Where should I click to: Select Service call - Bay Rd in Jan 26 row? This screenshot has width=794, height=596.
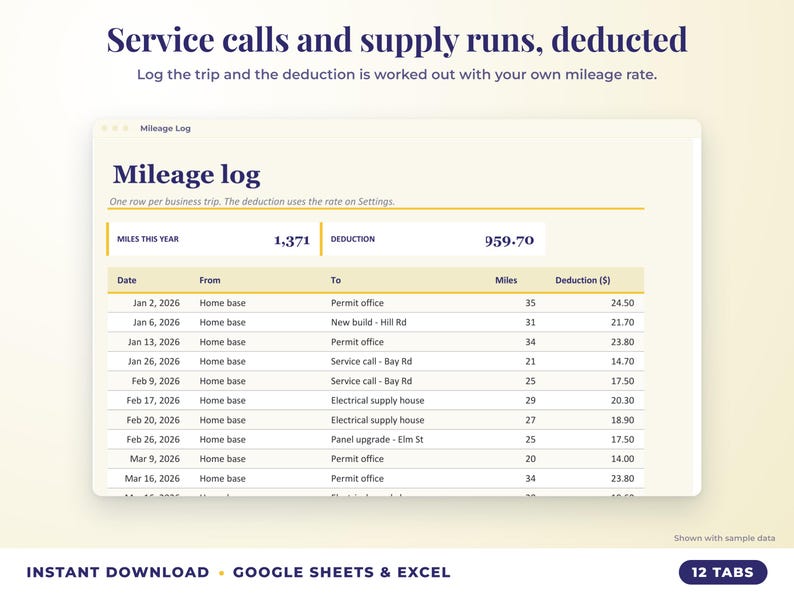click(x=371, y=362)
